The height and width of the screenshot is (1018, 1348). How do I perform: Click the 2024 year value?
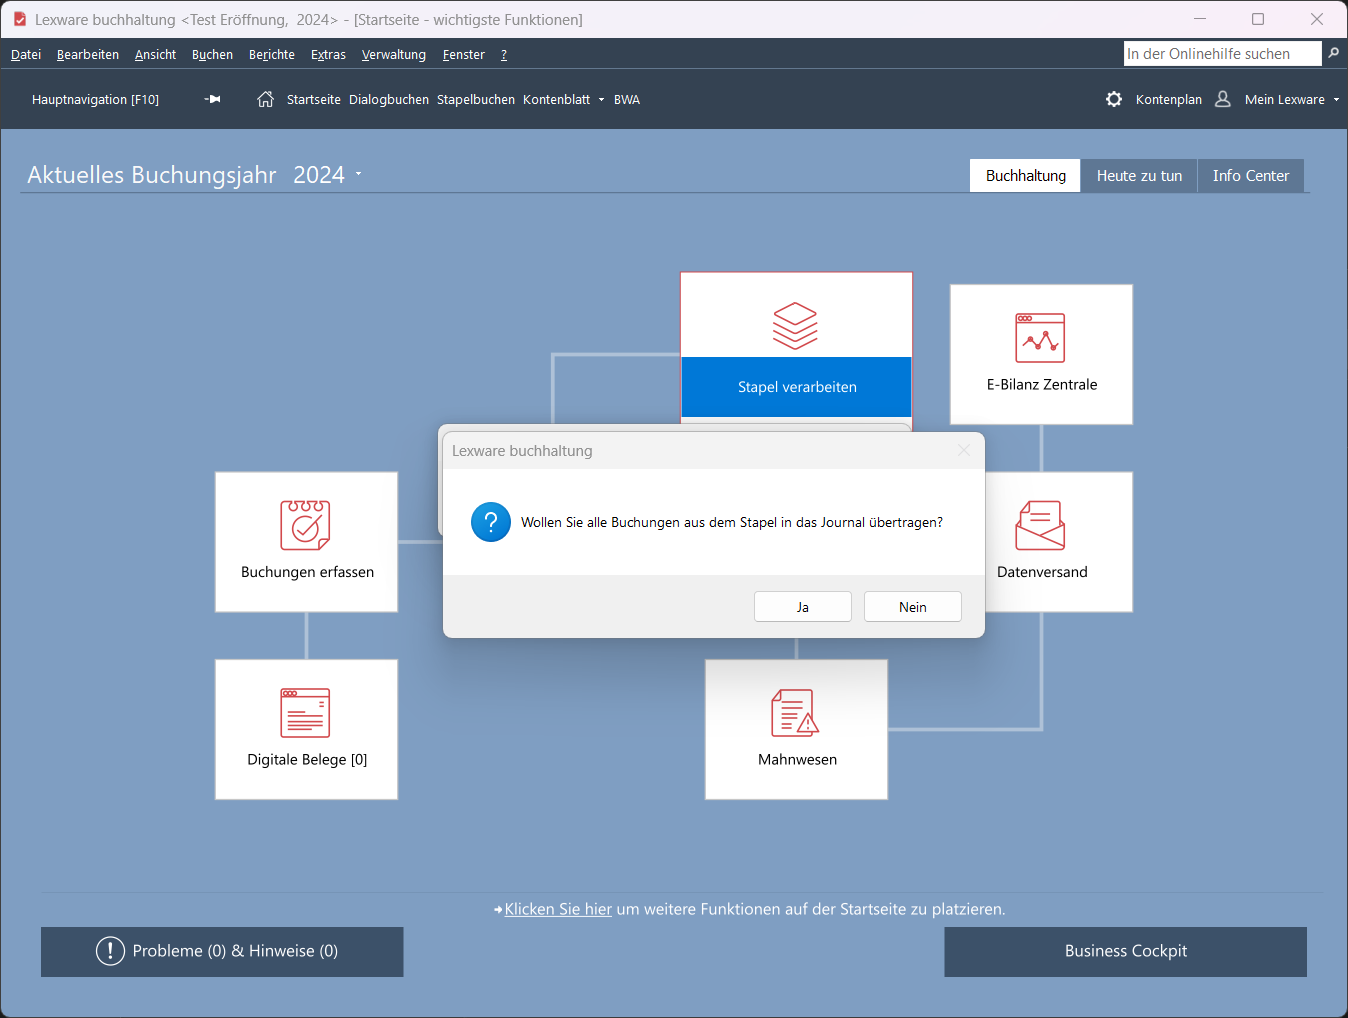319,175
